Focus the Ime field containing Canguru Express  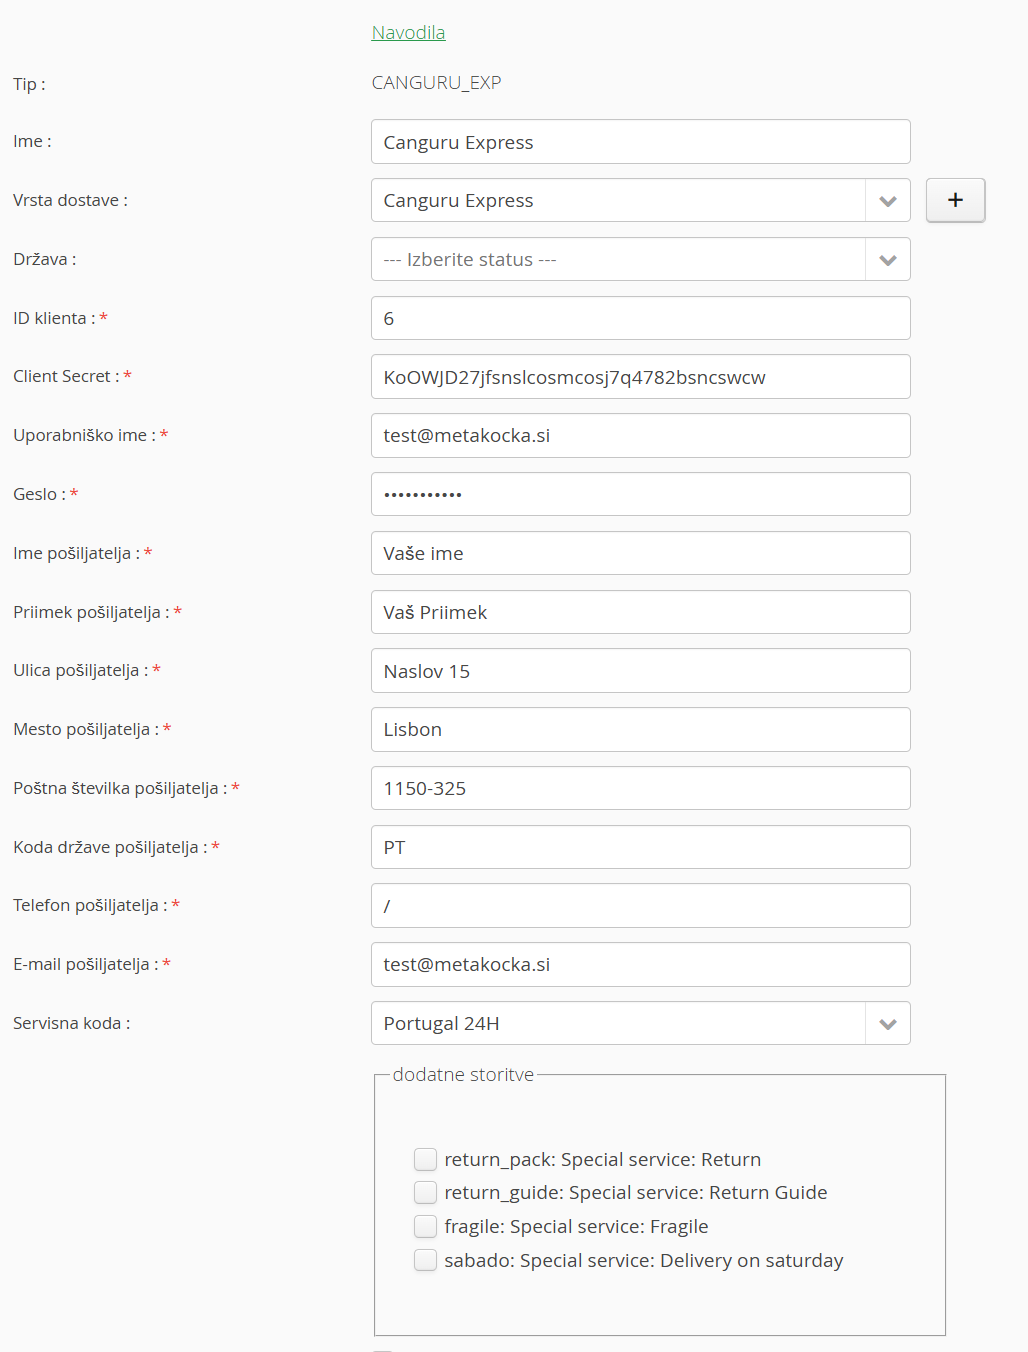coord(640,142)
